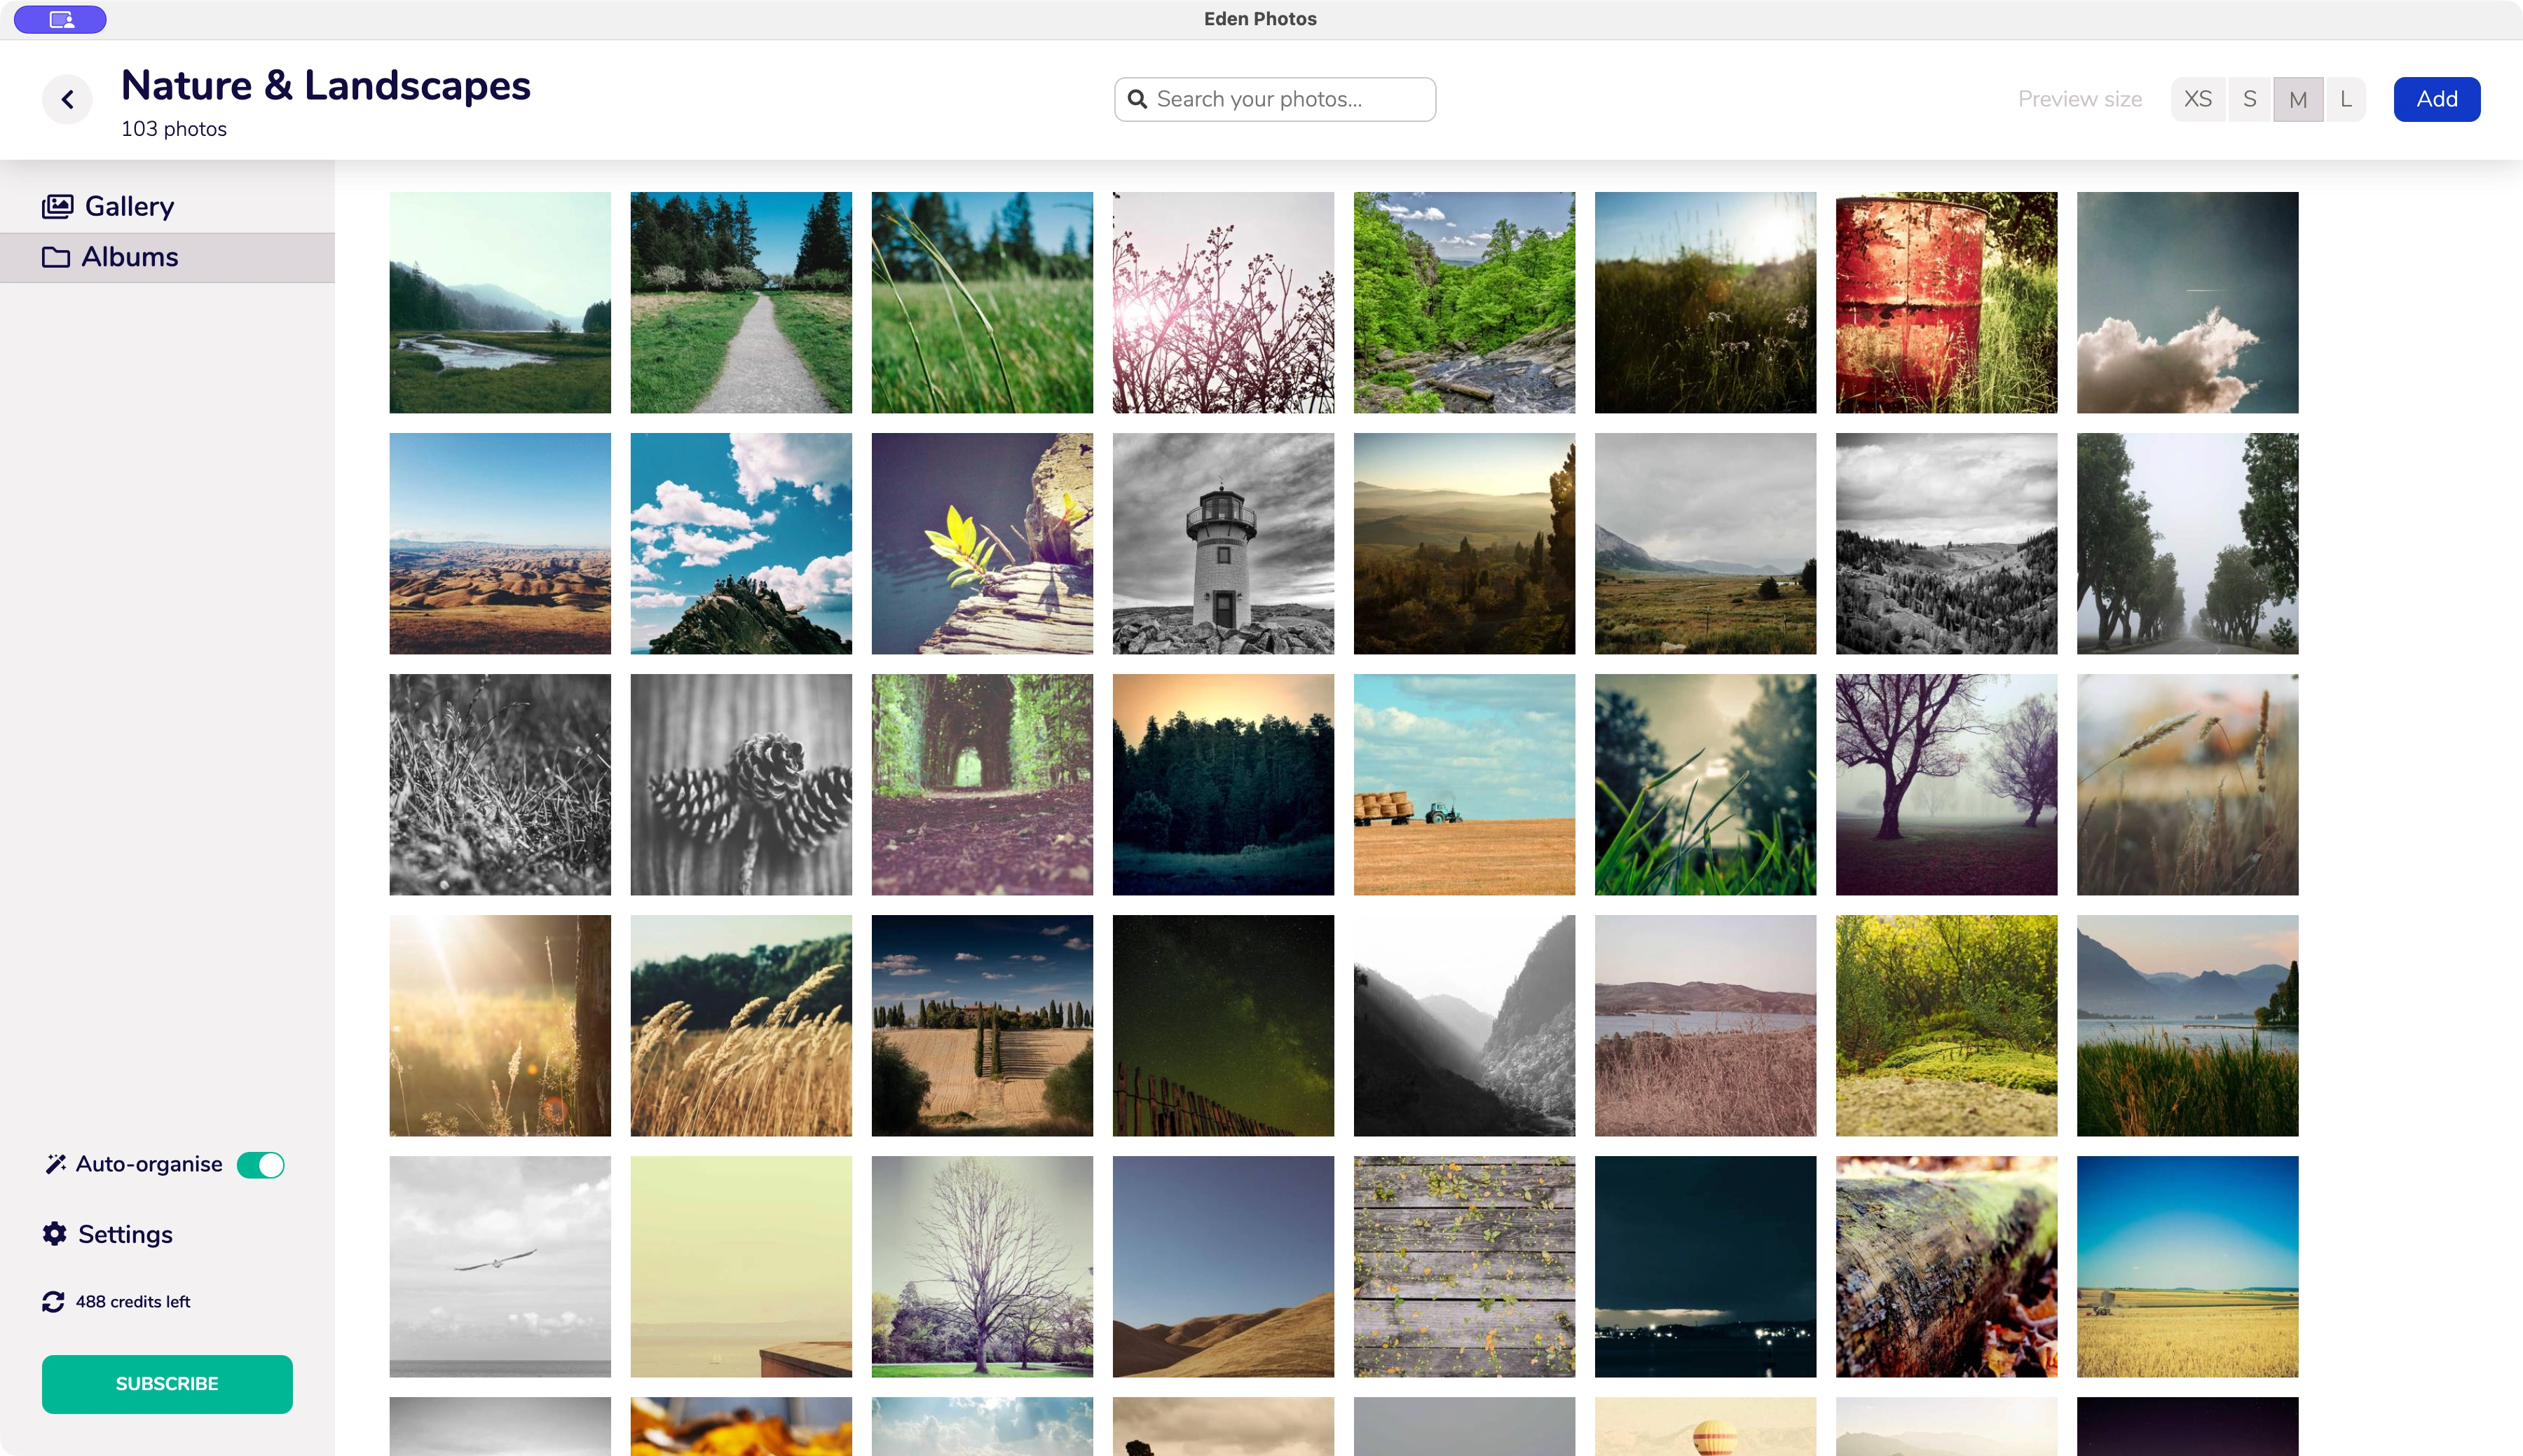The width and height of the screenshot is (2523, 1456).
Task: Set preview size to S
Action: pyautogui.click(x=2250, y=99)
